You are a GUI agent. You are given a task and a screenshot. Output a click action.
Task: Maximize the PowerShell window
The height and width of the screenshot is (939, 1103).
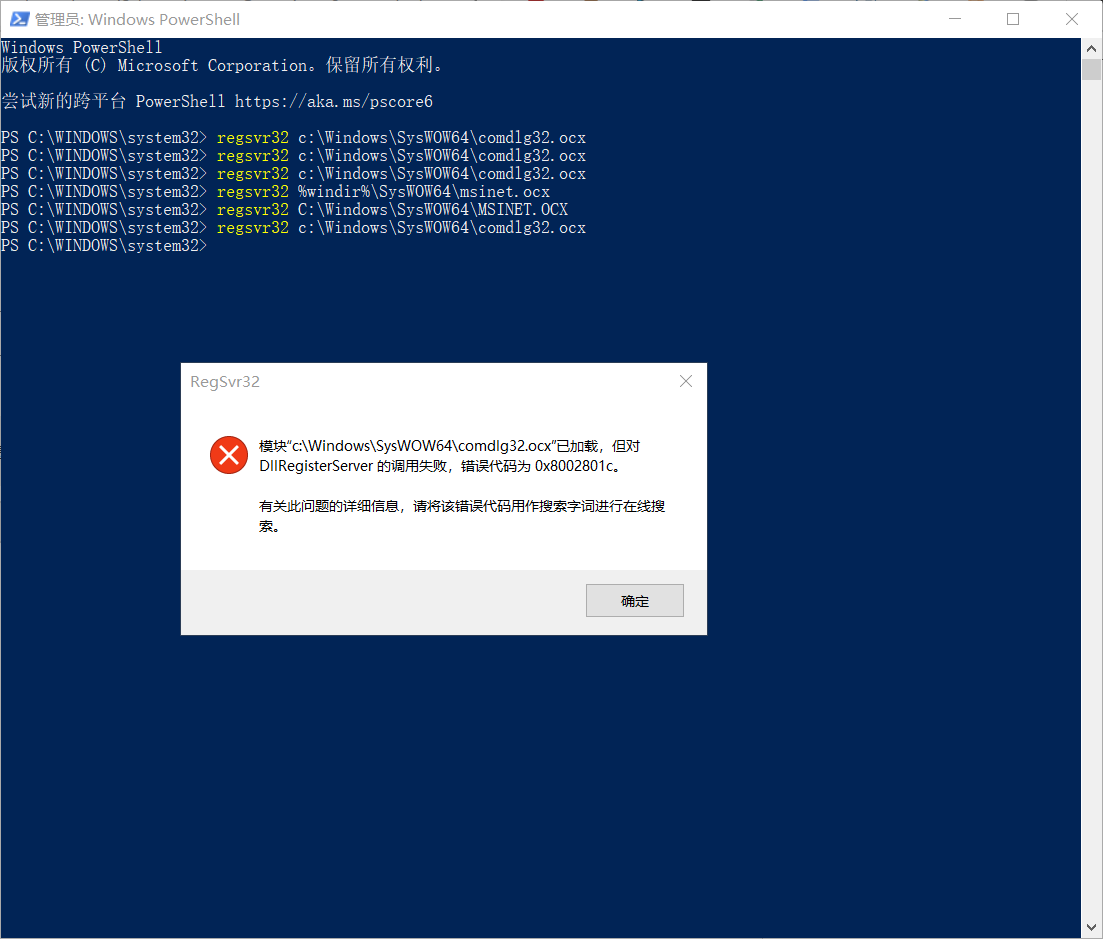pos(1013,19)
